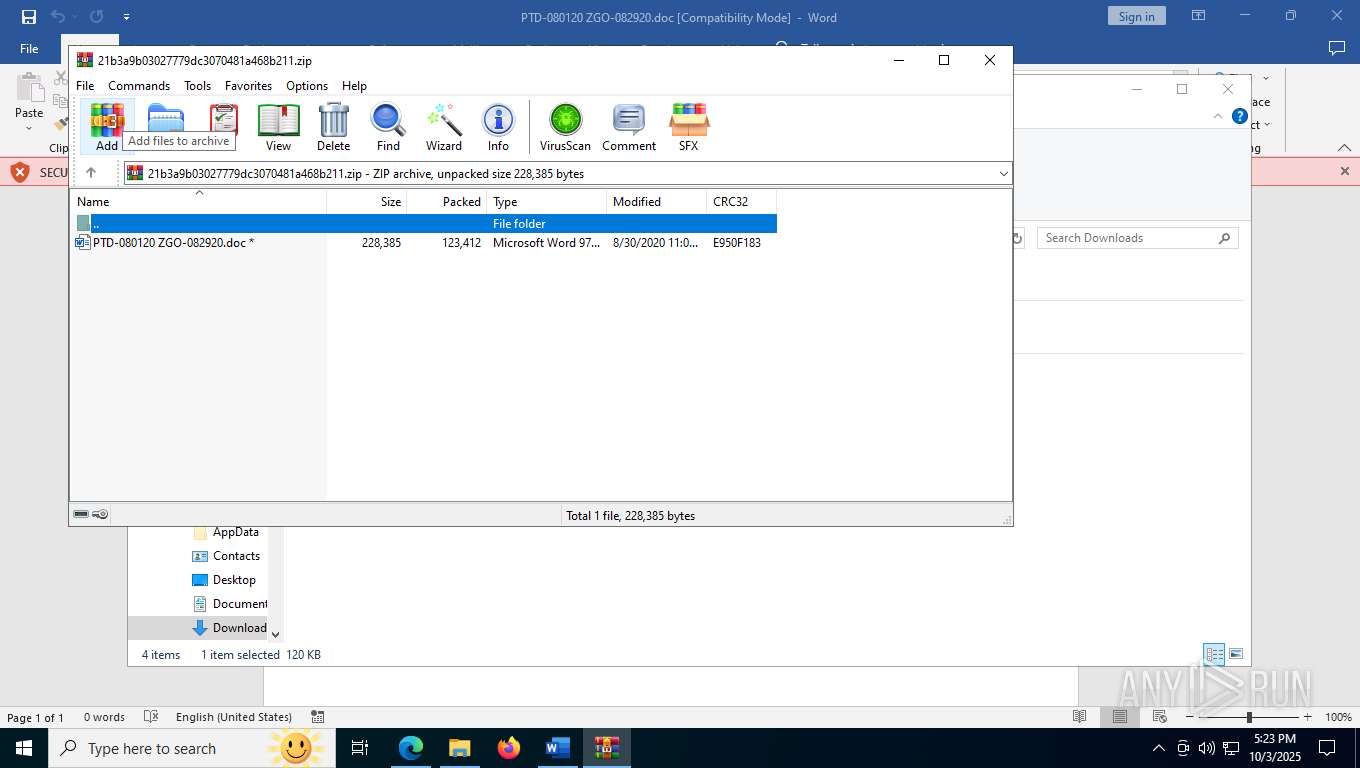The height and width of the screenshot is (768, 1360).
Task: Open the WinRAR Help menu
Action: tap(354, 86)
